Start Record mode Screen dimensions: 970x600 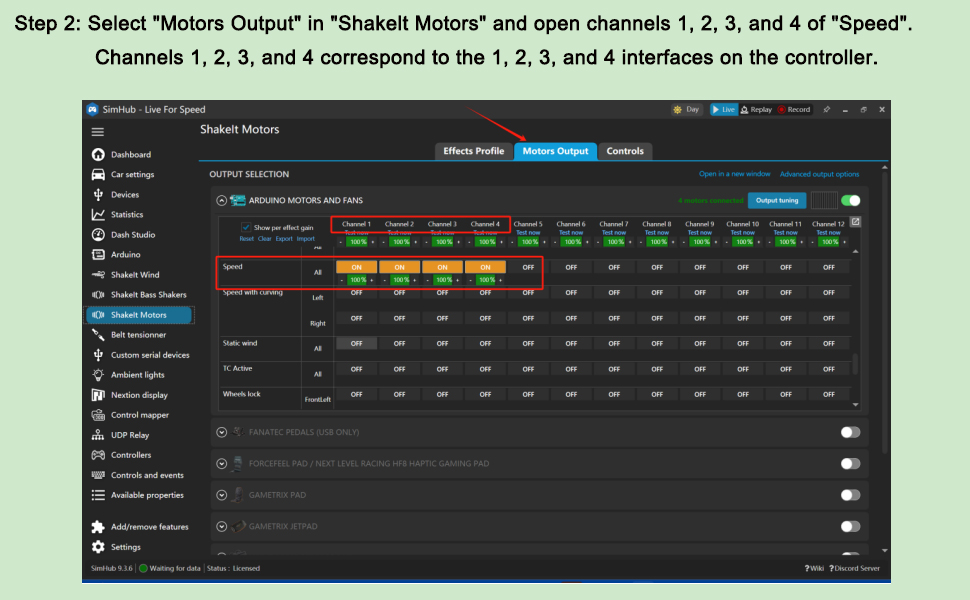tap(794, 109)
